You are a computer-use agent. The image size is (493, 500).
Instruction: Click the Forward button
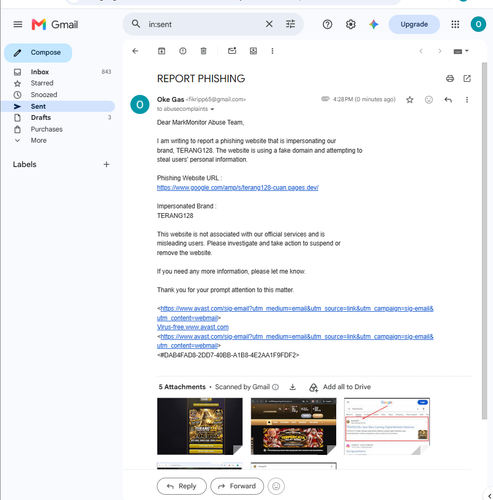[237, 486]
